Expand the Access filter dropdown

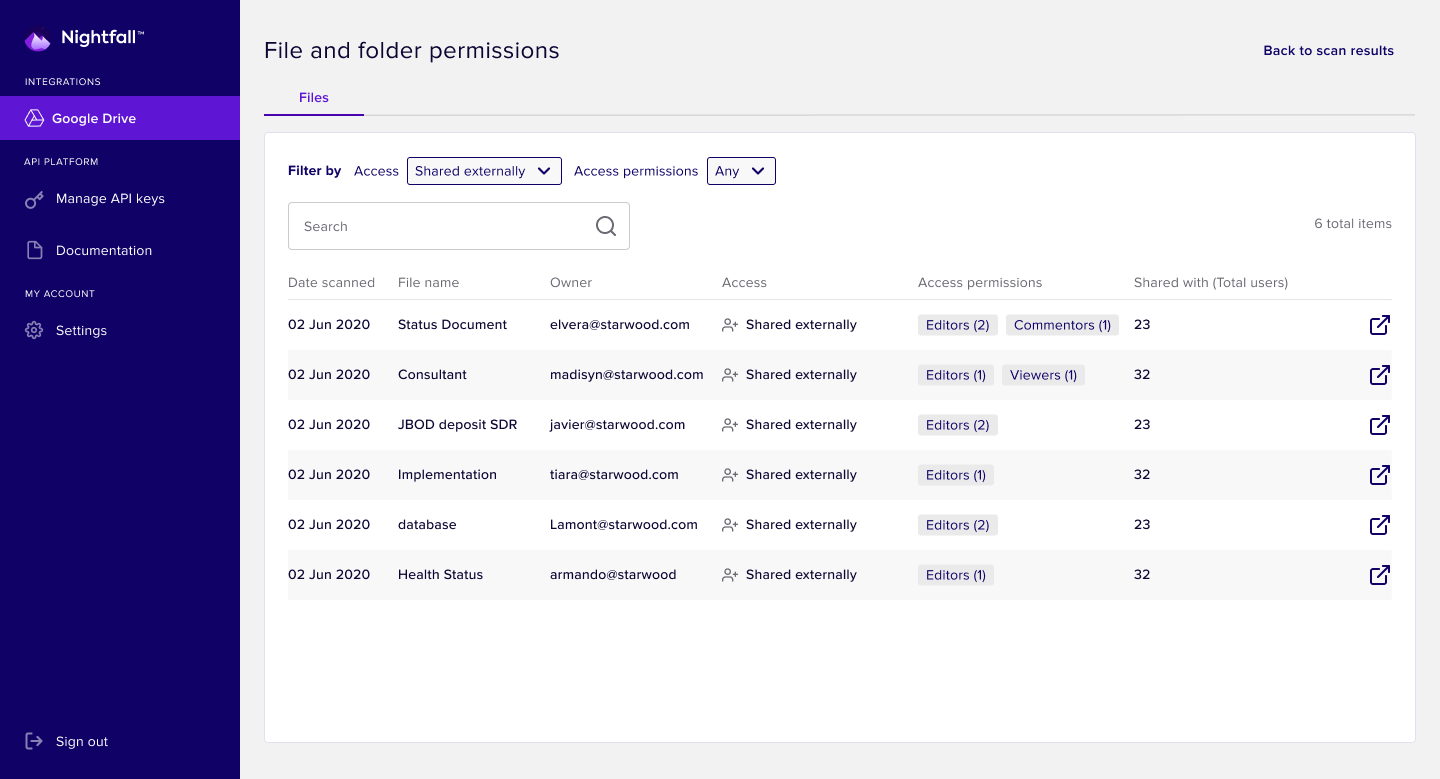pyautogui.click(x=484, y=171)
